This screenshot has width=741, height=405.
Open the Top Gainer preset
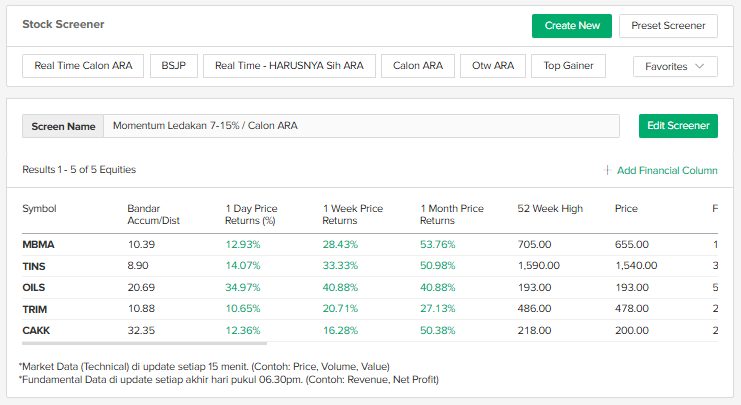pos(568,66)
